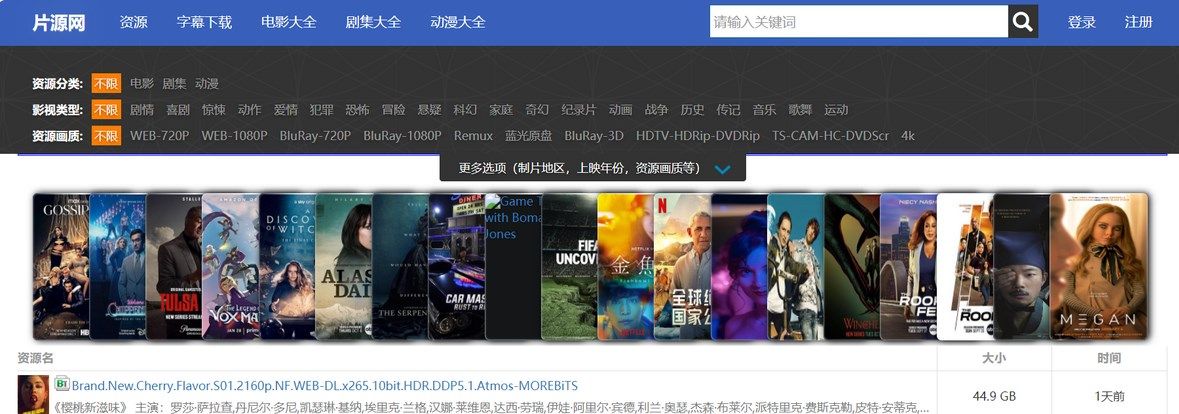1179x414 pixels.
Task: Filter quality by TS-CAM-HC-DVDScr
Action: point(831,136)
